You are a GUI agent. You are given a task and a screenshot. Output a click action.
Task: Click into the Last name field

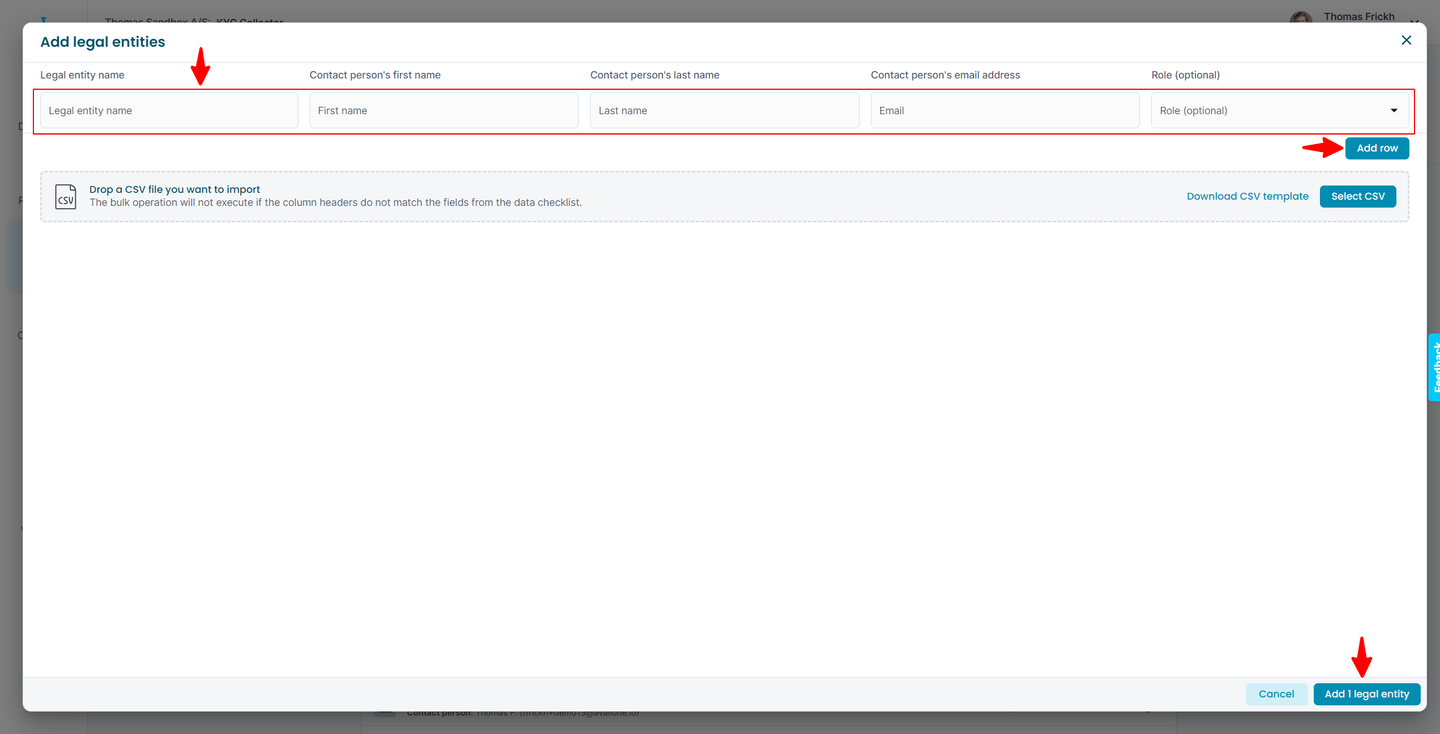[724, 110]
